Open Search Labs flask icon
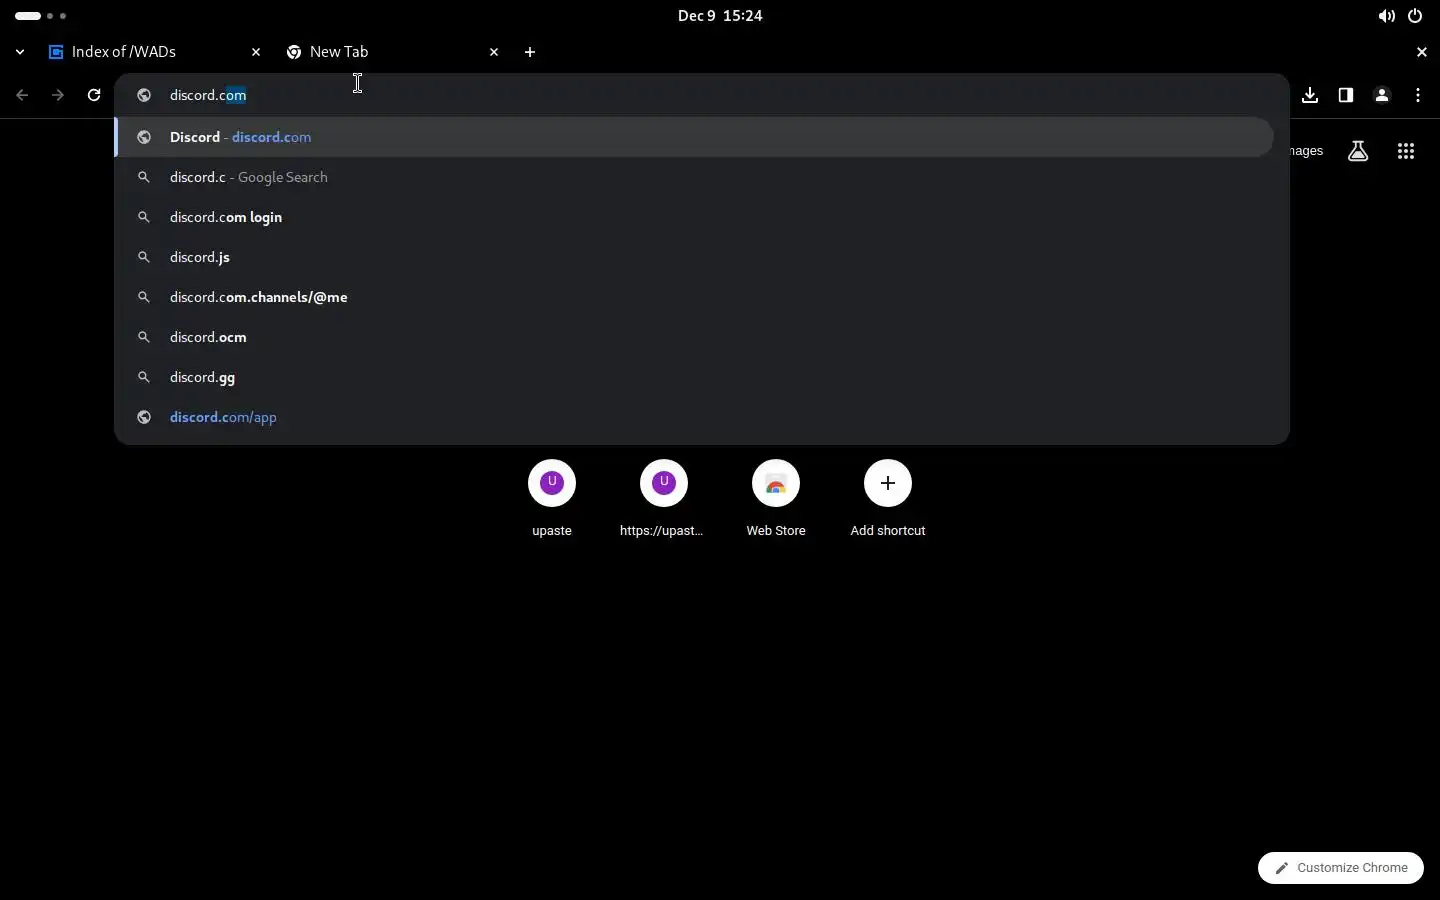Viewport: 1440px width, 900px height. click(x=1359, y=151)
